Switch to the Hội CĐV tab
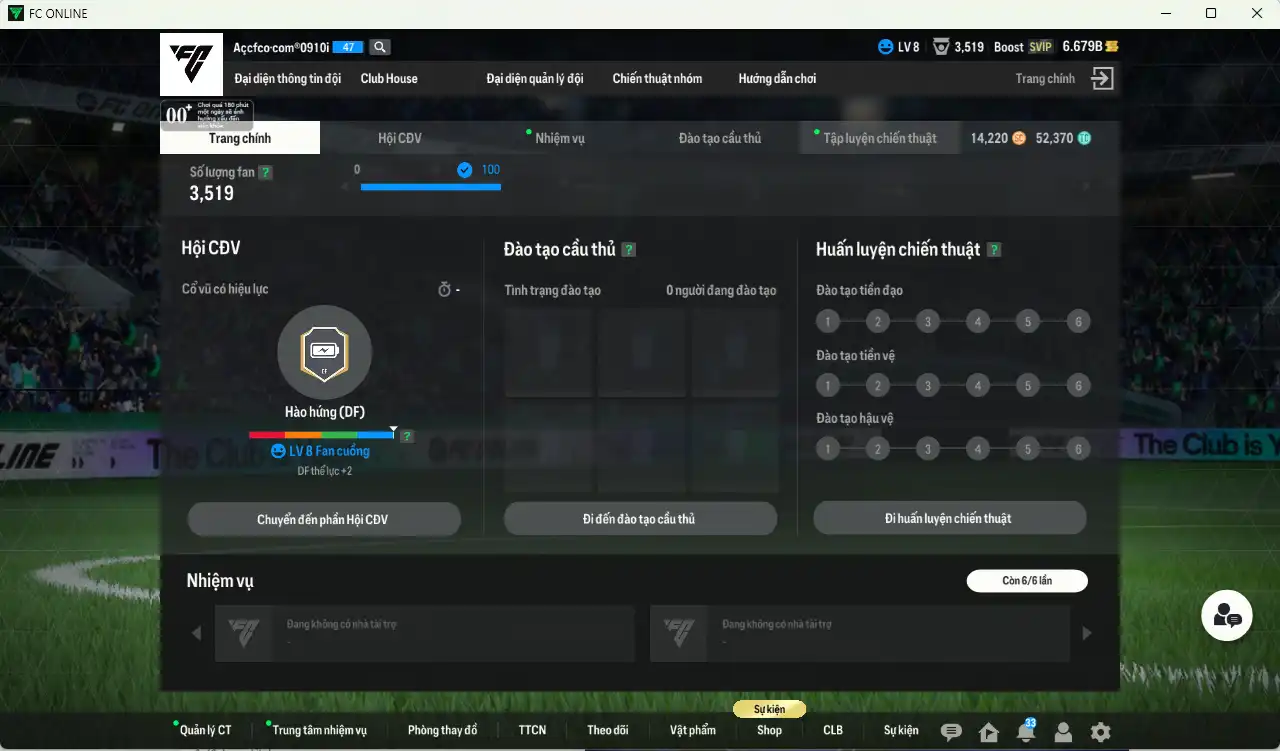The width and height of the screenshot is (1280, 751). click(400, 138)
